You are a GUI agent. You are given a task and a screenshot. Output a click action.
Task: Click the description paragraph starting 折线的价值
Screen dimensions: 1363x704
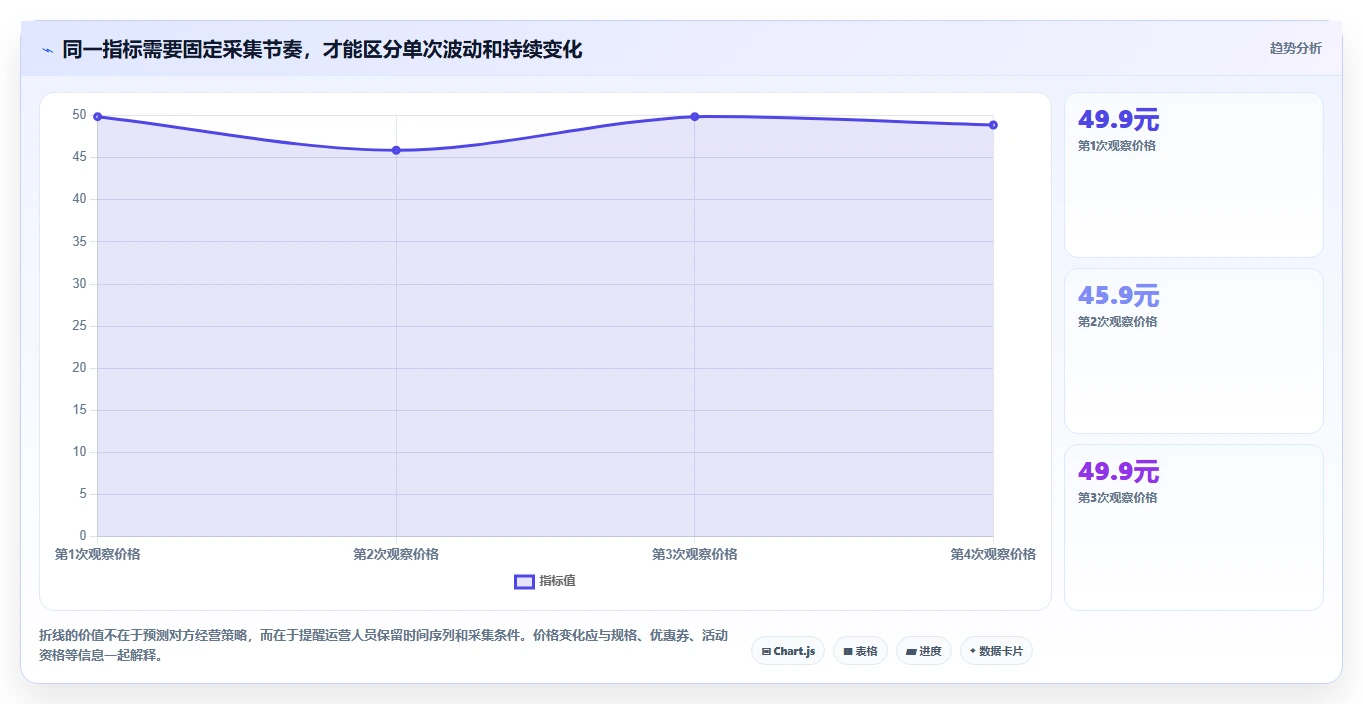point(384,646)
